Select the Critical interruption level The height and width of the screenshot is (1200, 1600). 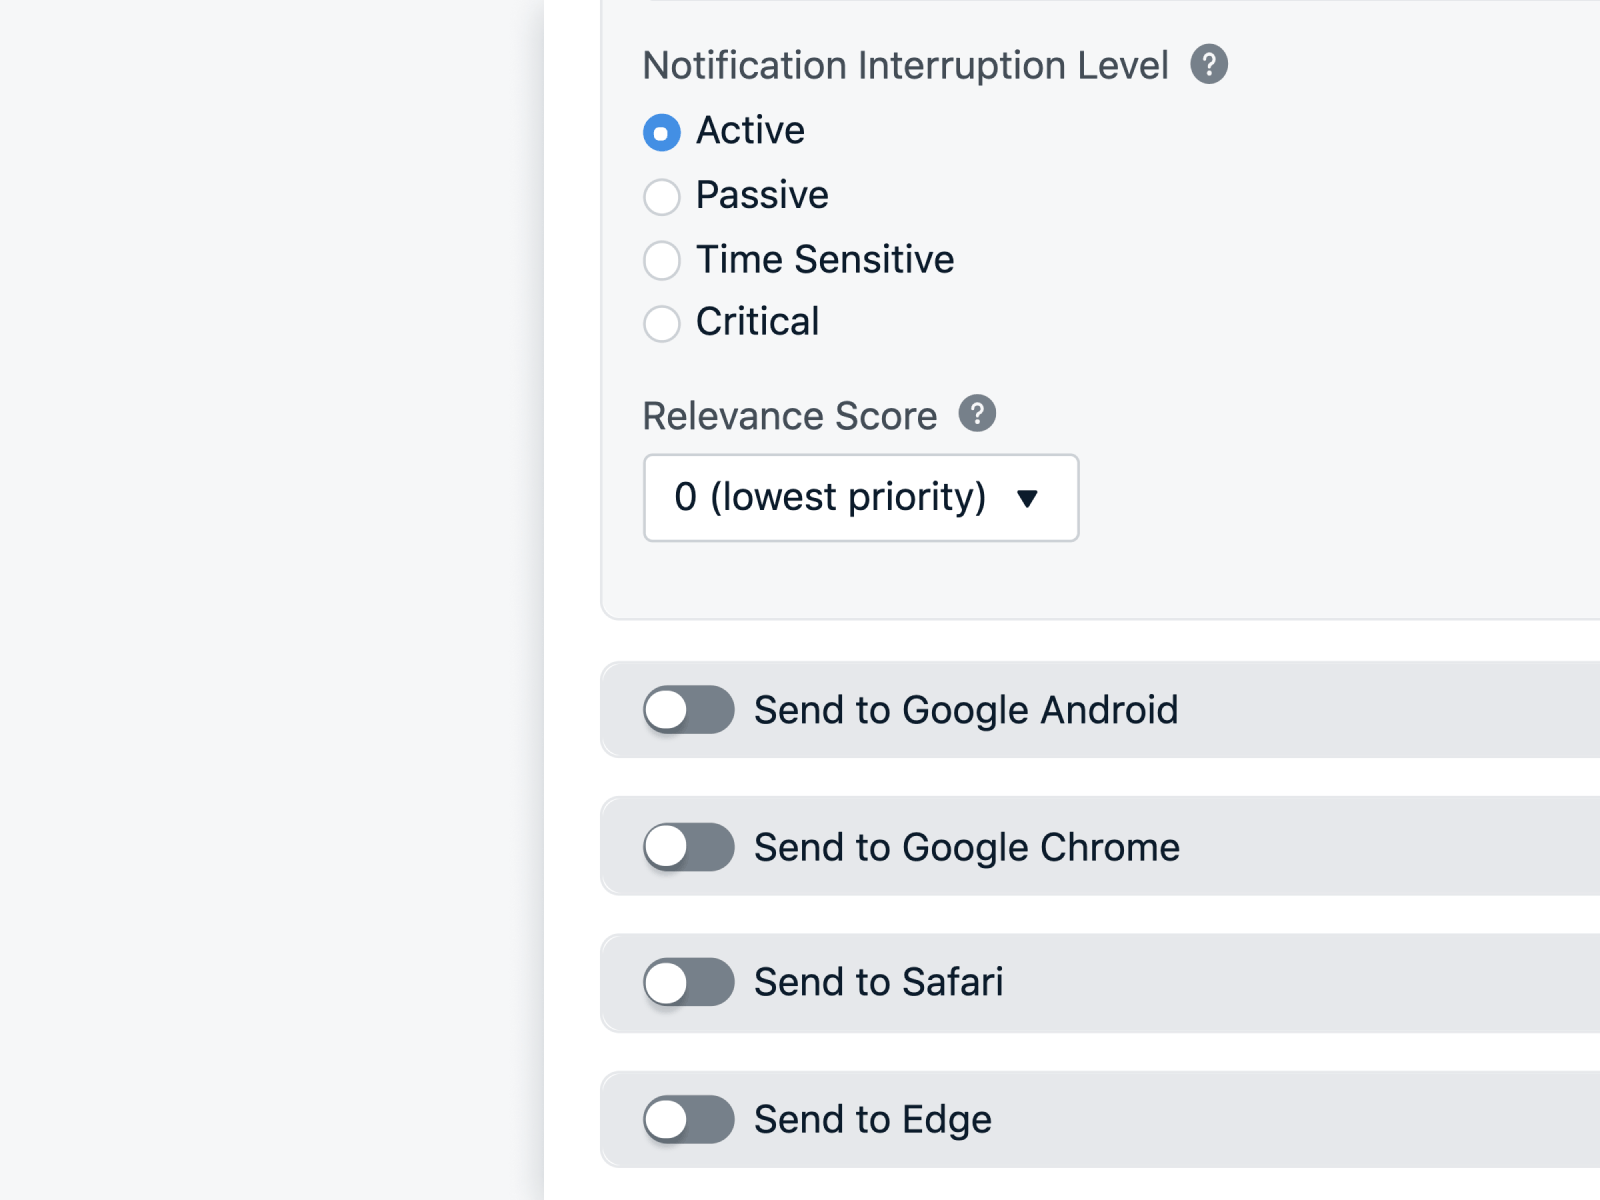pos(661,324)
